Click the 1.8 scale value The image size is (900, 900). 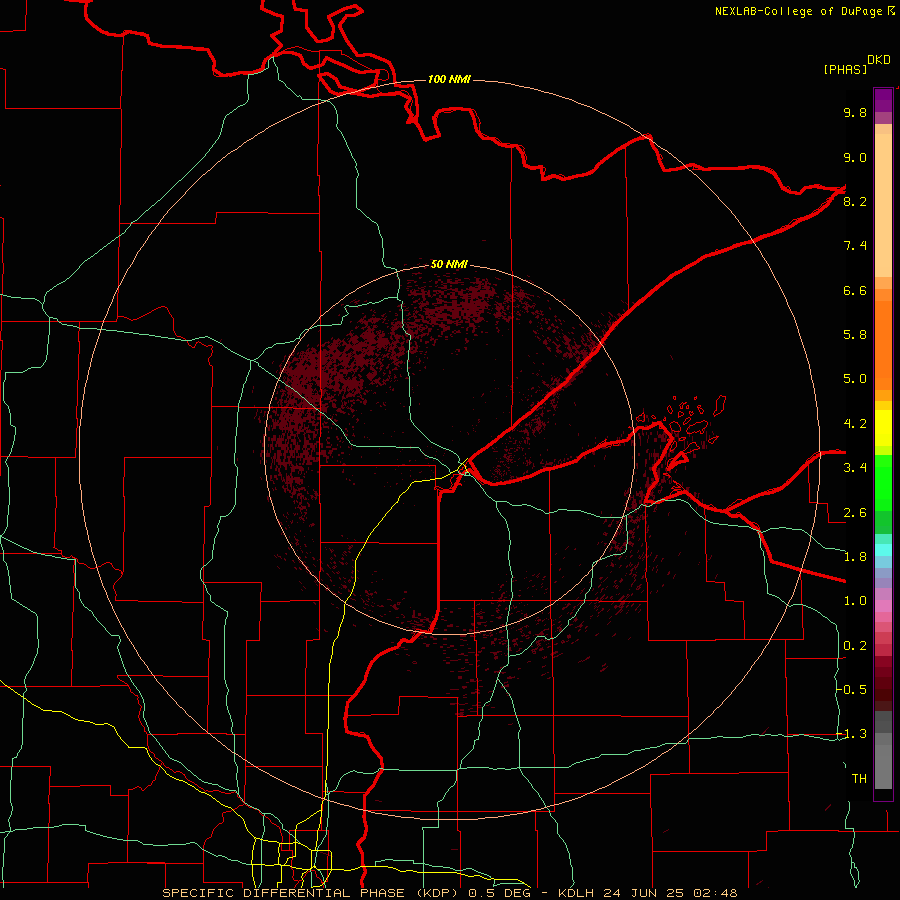pos(855,557)
